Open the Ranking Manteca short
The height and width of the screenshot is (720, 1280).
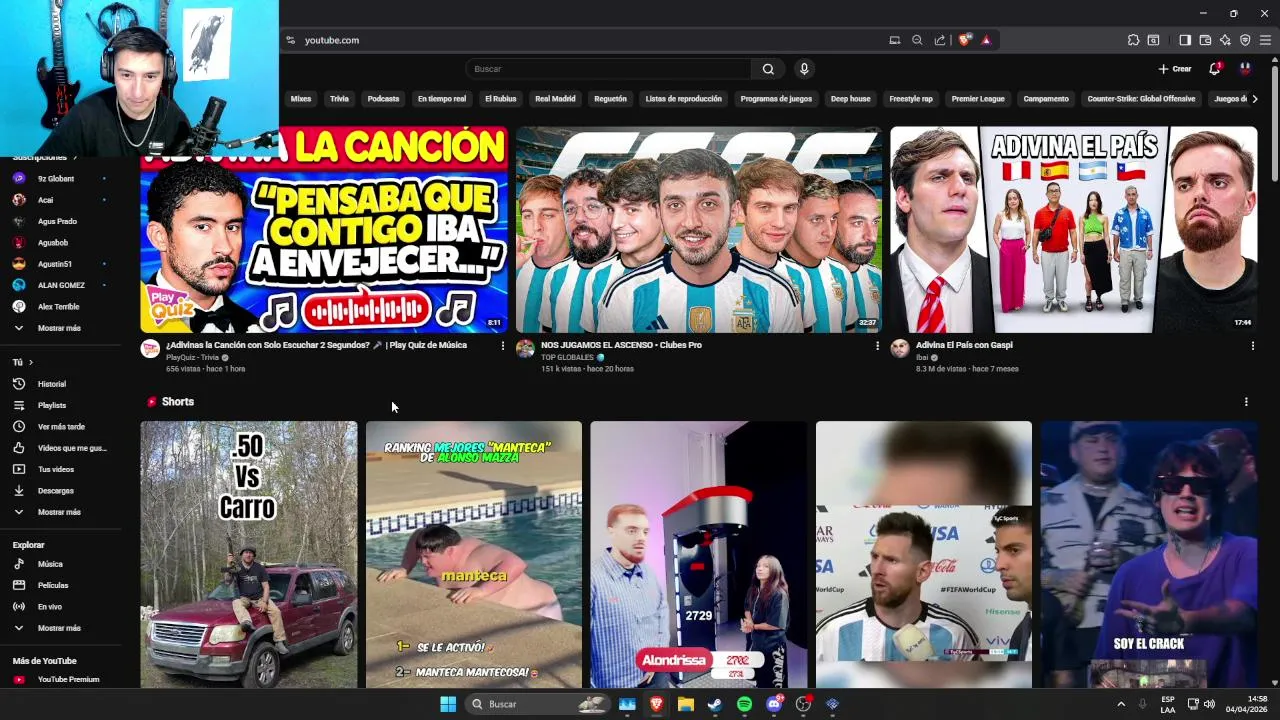point(474,554)
